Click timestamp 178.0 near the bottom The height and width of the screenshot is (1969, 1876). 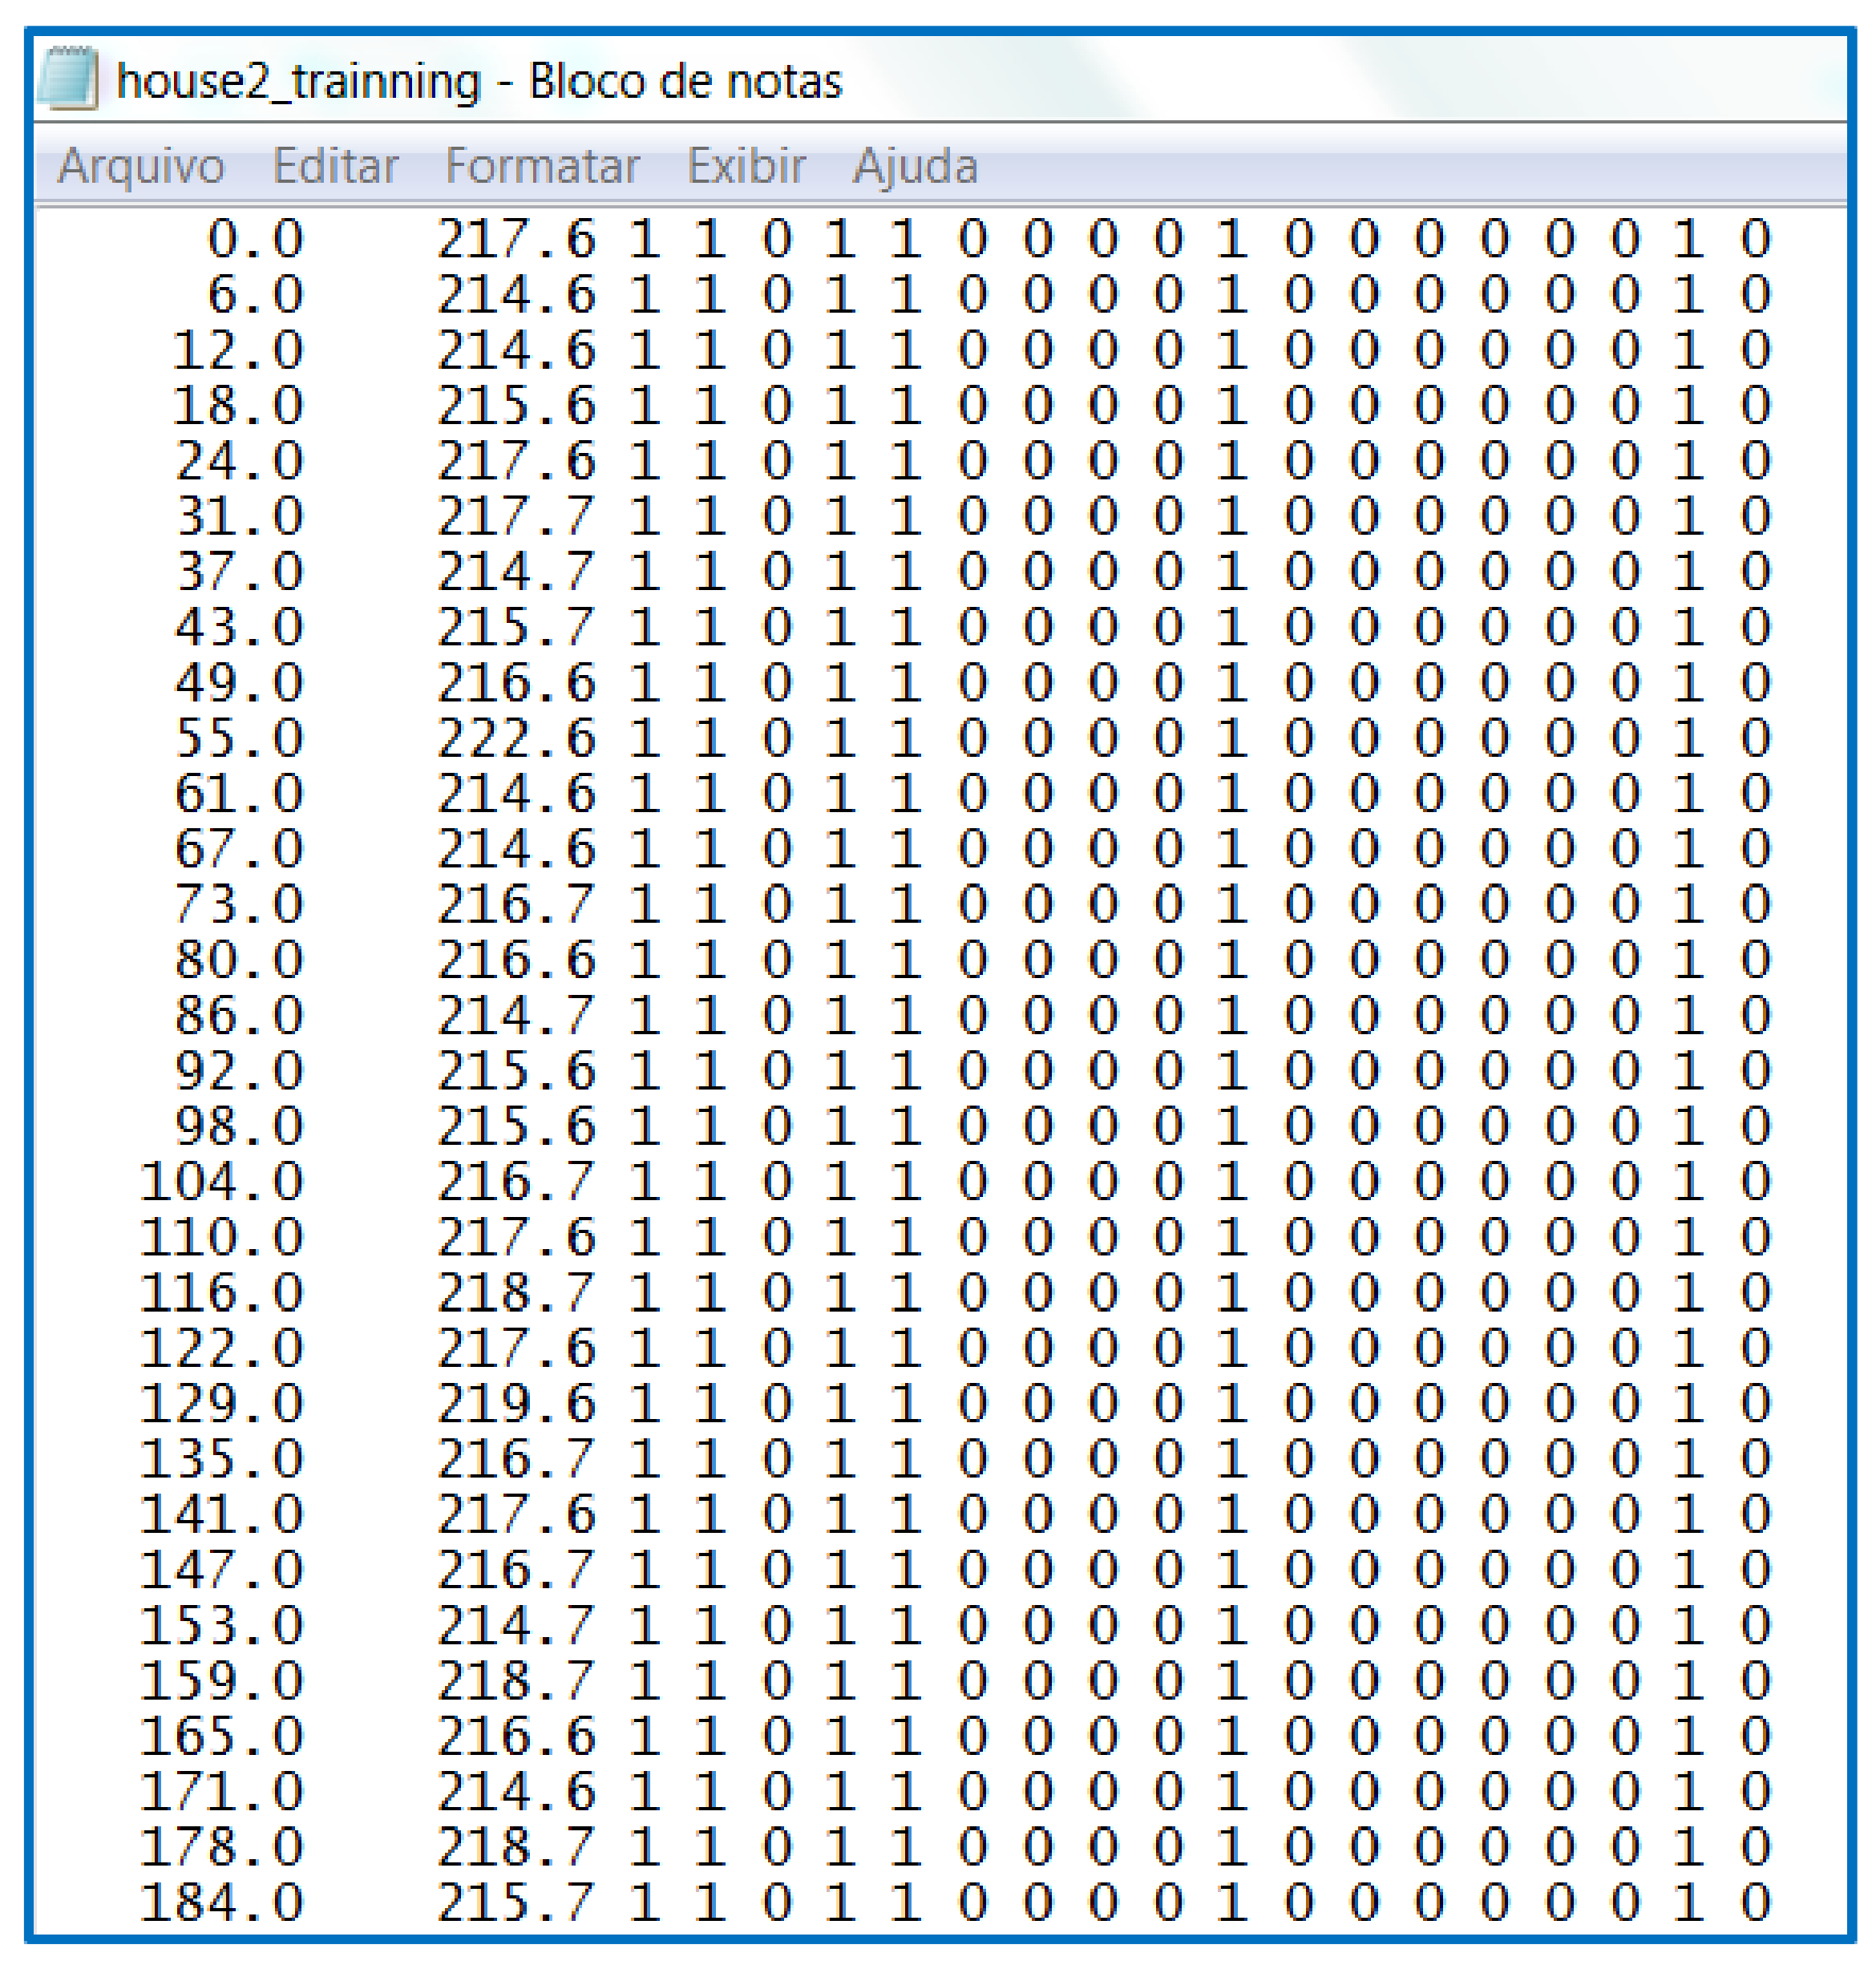coord(221,1847)
